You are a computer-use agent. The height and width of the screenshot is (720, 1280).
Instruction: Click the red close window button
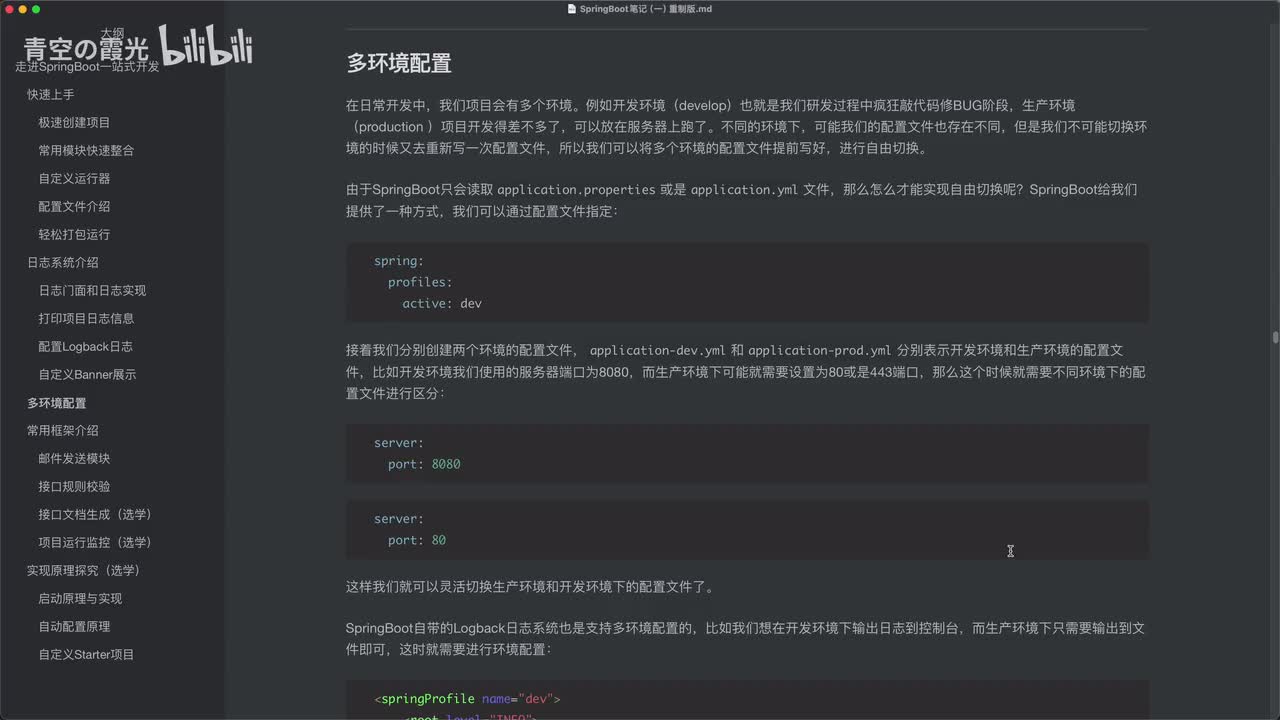8,9
